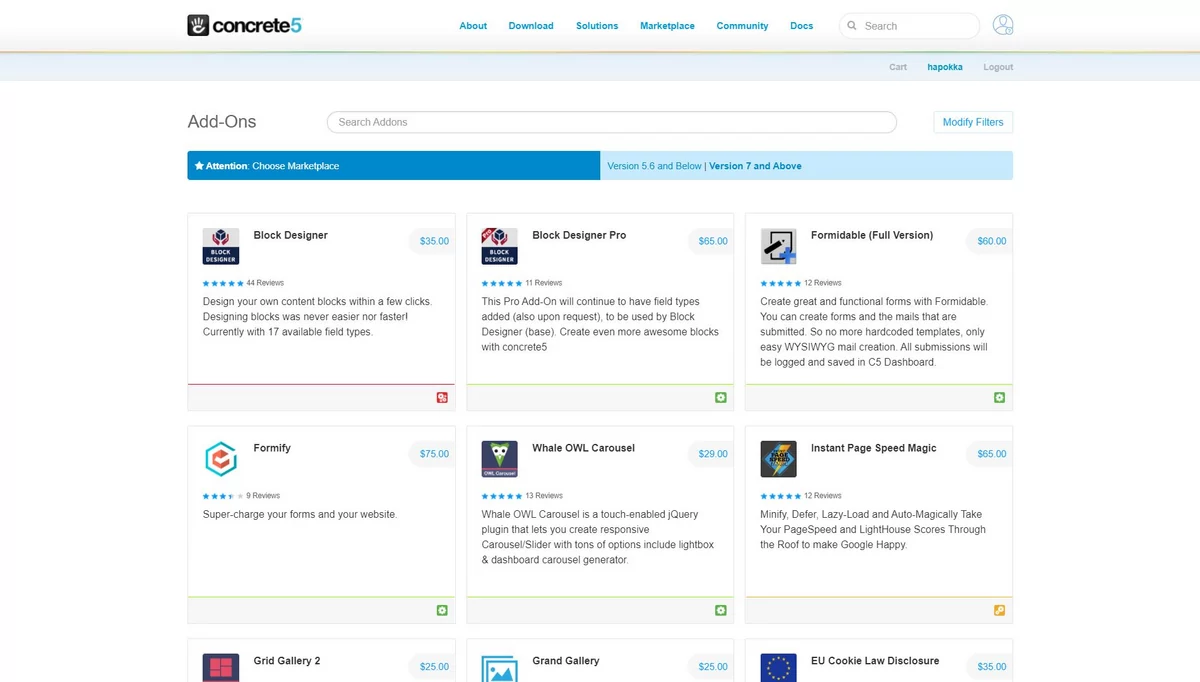Click the $60.00 price of Formidable
The width and height of the screenshot is (1200, 682).
pyautogui.click(x=992, y=241)
